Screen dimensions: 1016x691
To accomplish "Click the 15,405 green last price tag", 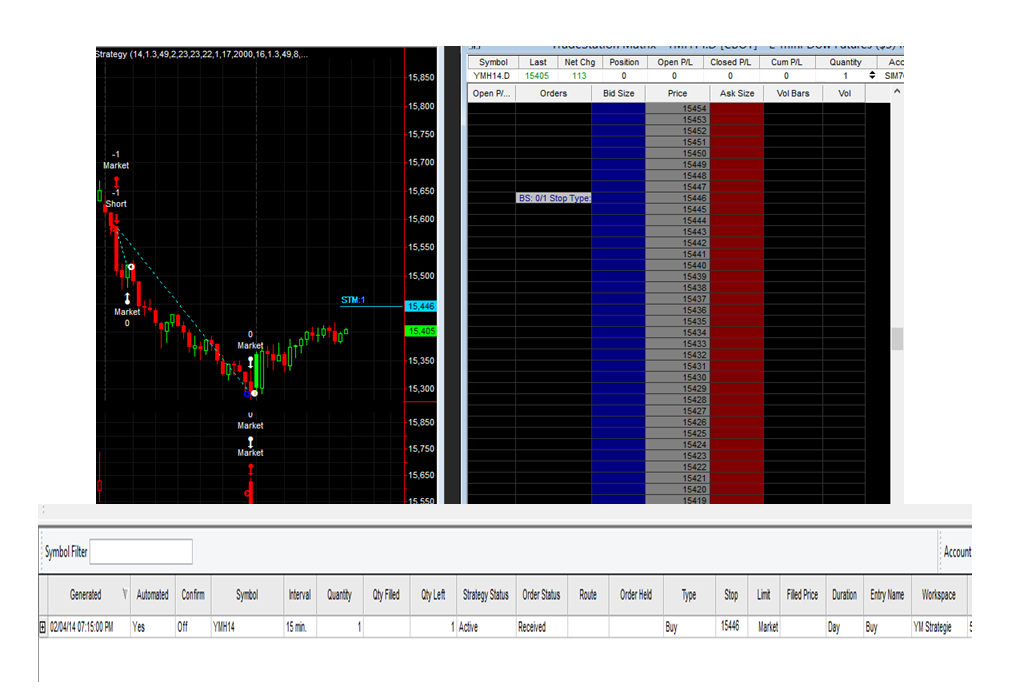I will (421, 331).
